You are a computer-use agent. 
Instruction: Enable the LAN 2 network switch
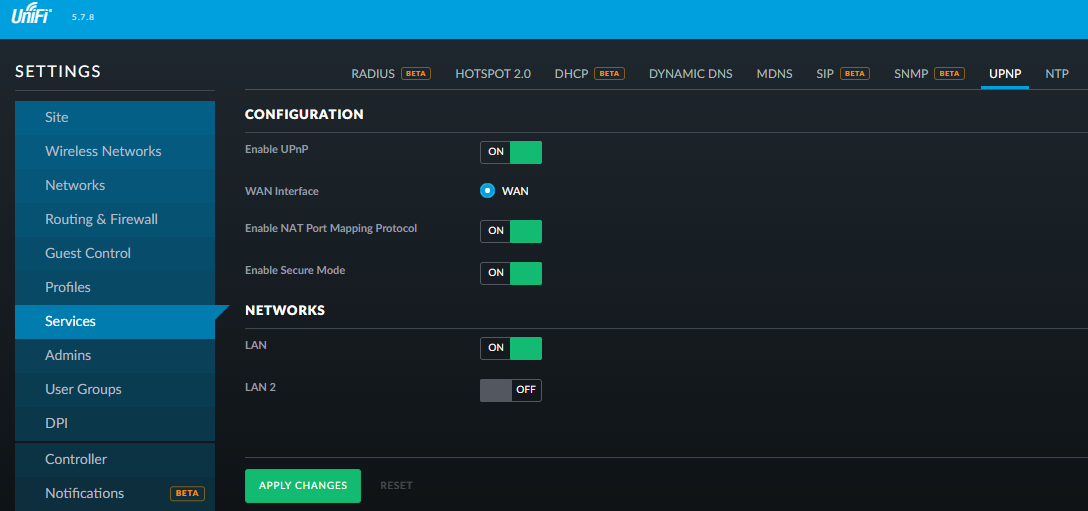(511, 390)
